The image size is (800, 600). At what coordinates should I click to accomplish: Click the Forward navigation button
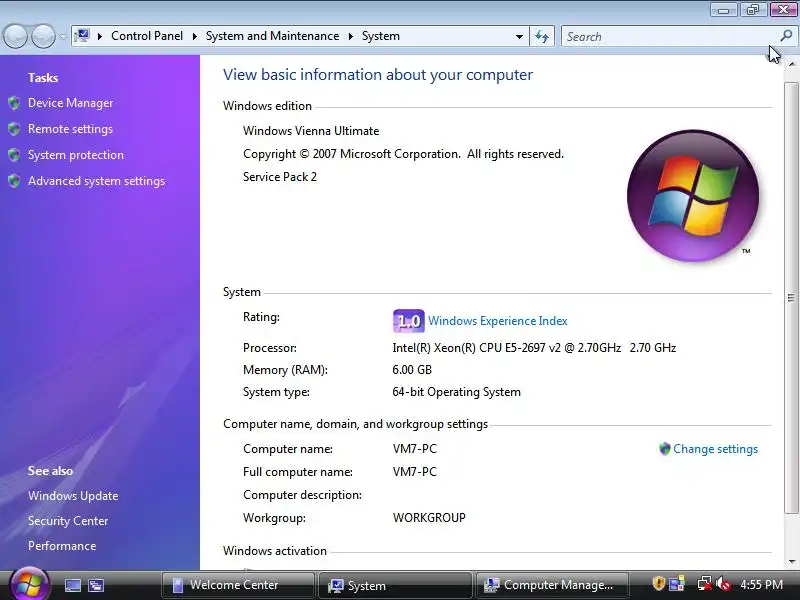click(43, 36)
